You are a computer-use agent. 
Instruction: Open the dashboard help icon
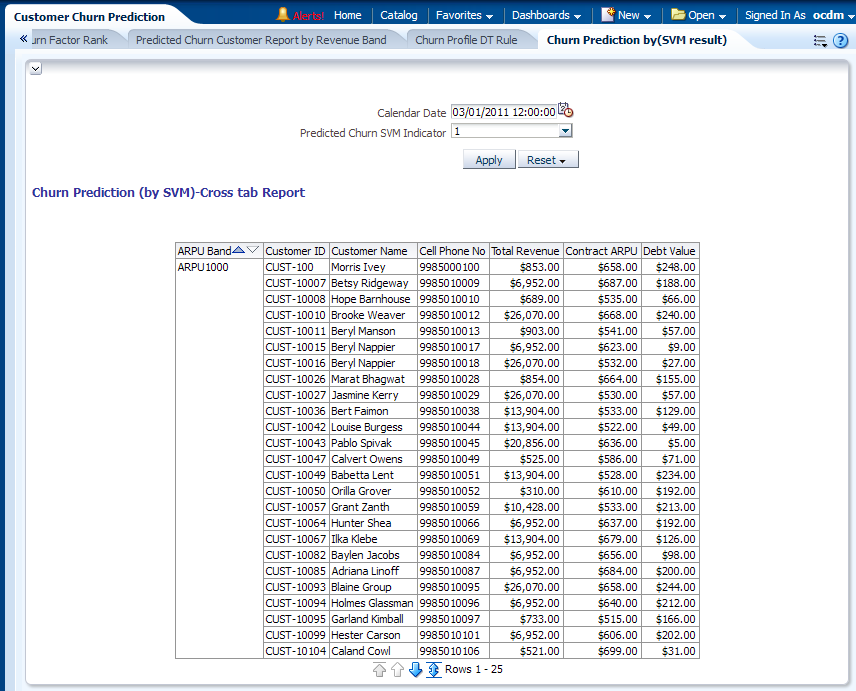(x=840, y=40)
